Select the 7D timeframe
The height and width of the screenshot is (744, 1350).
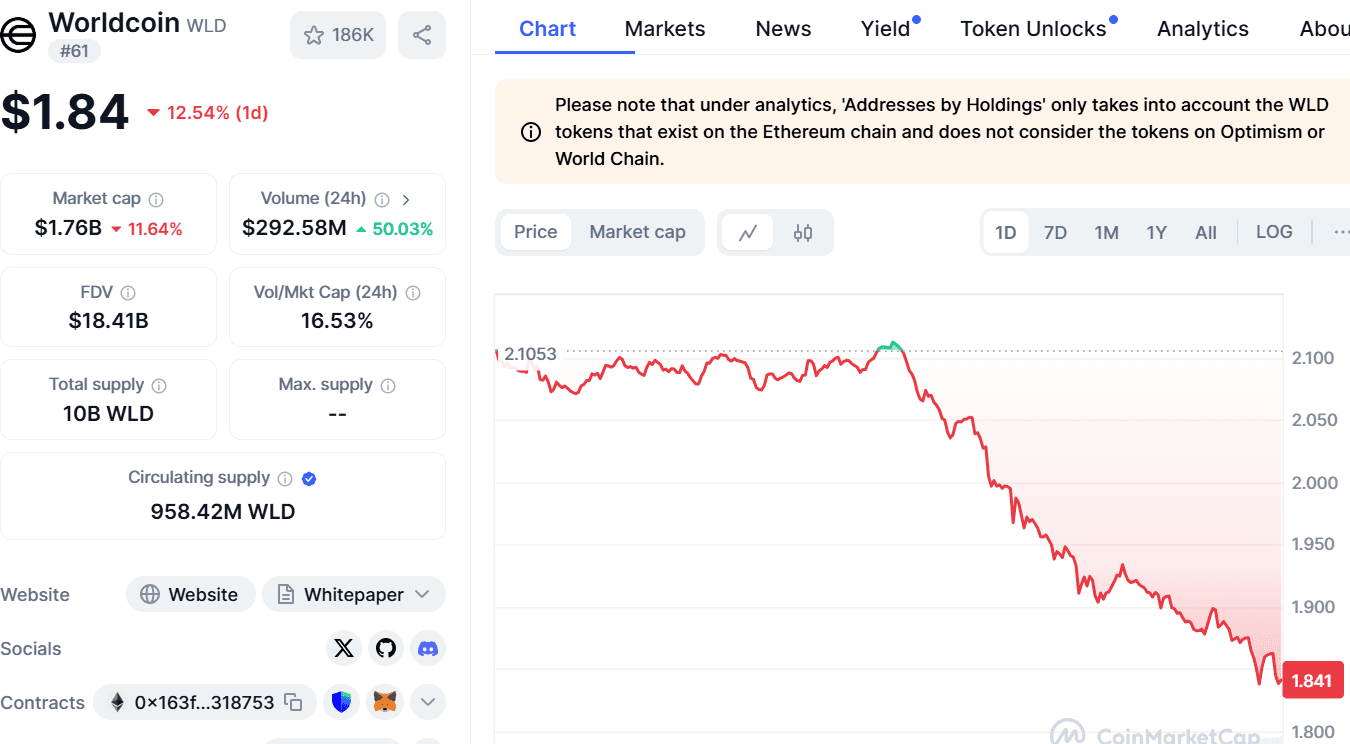1055,231
